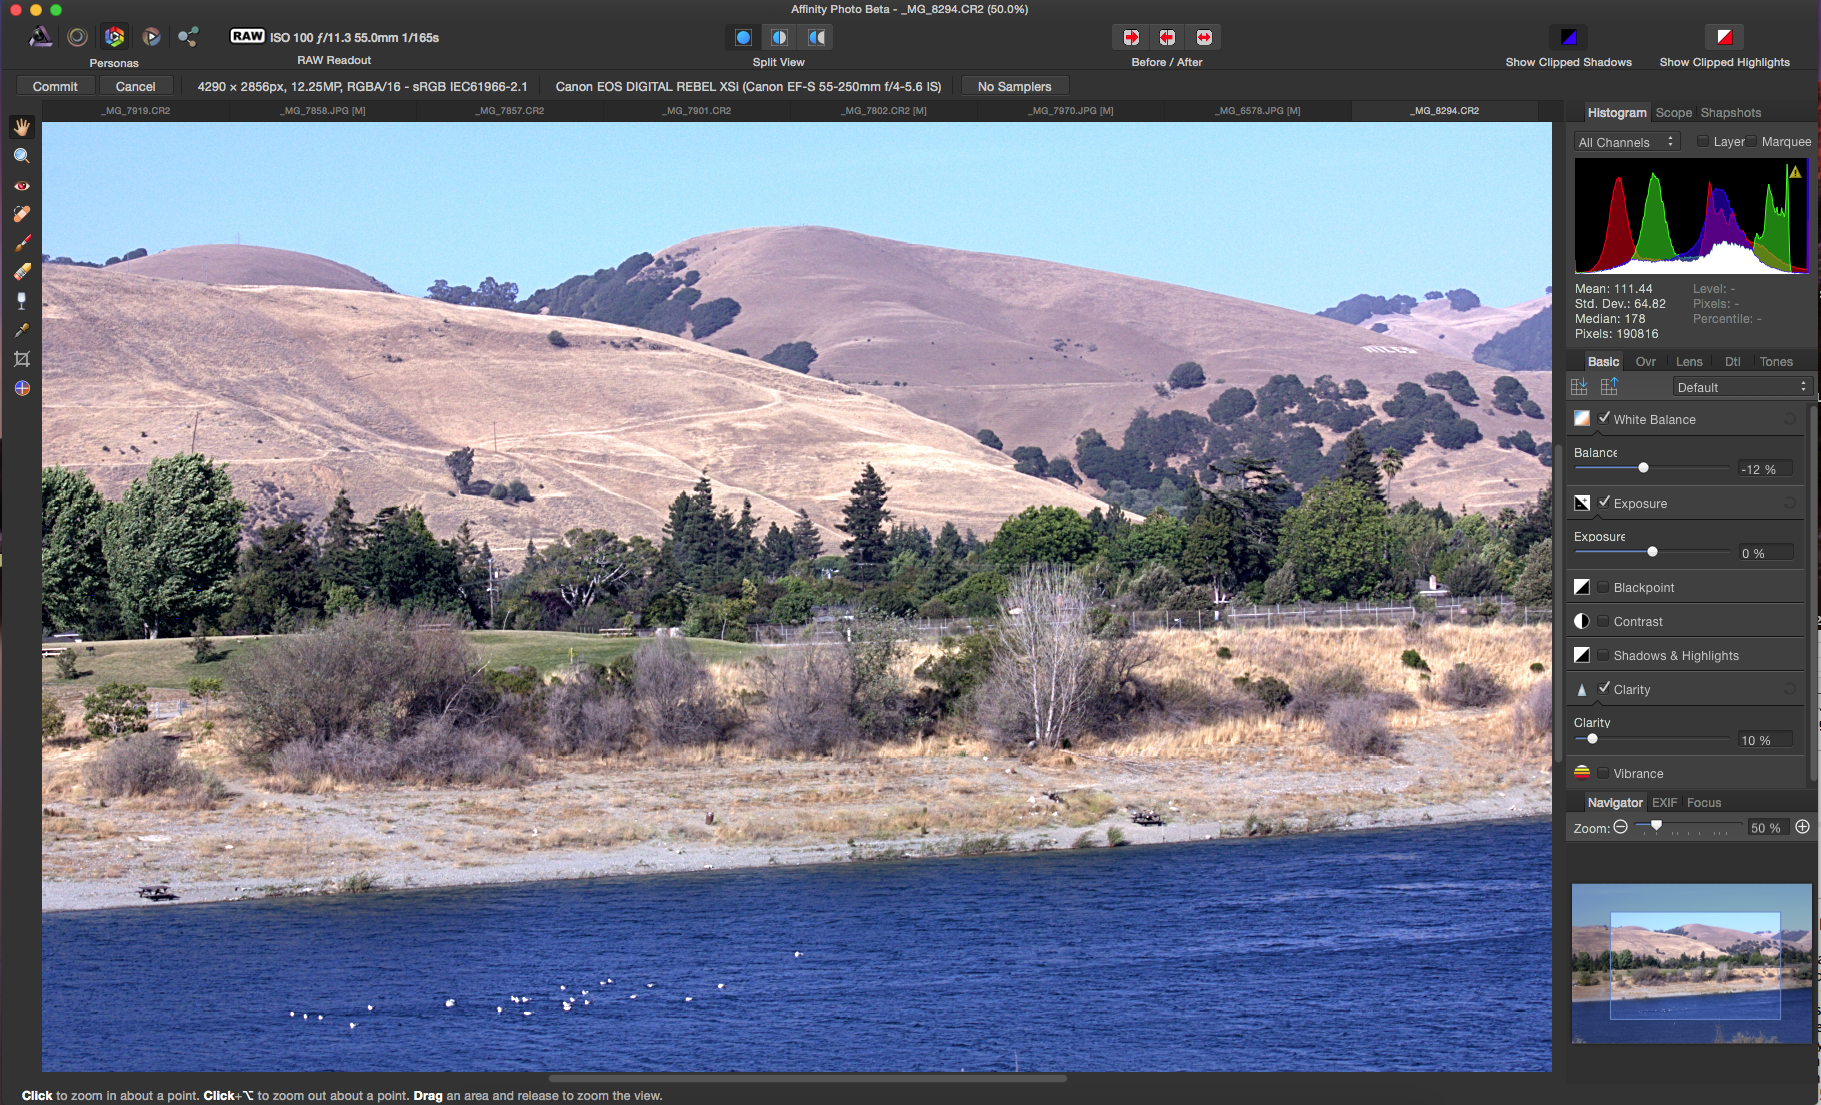Switch to the Photo persona icon
The image size is (1821, 1105).
coord(41,37)
